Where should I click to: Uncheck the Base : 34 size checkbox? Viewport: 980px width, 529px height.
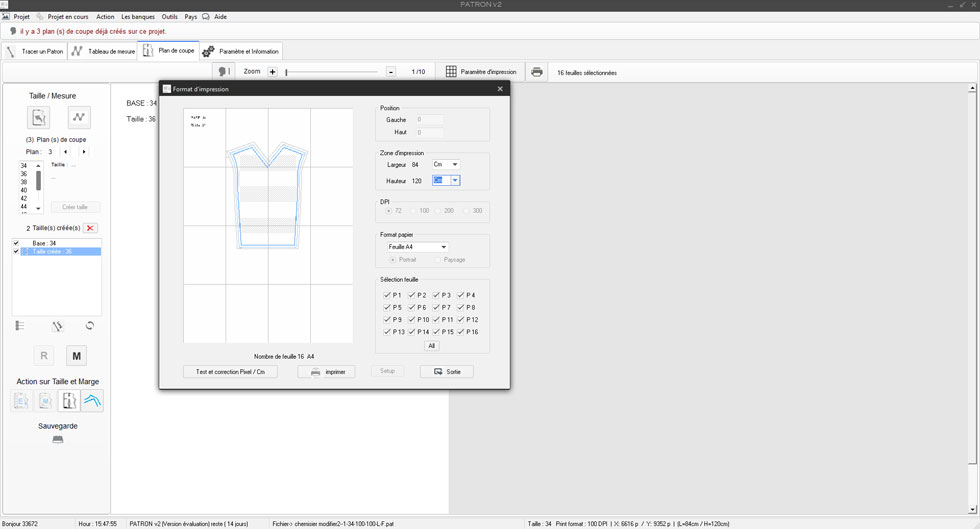click(16, 244)
